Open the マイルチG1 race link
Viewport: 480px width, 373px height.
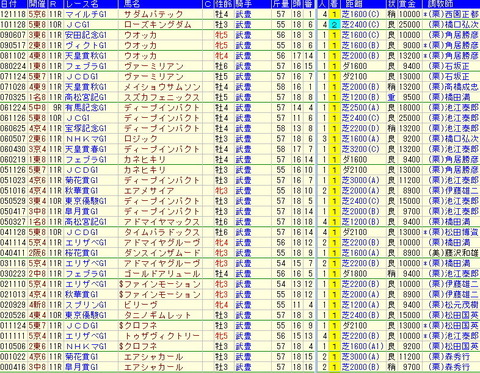point(86,14)
